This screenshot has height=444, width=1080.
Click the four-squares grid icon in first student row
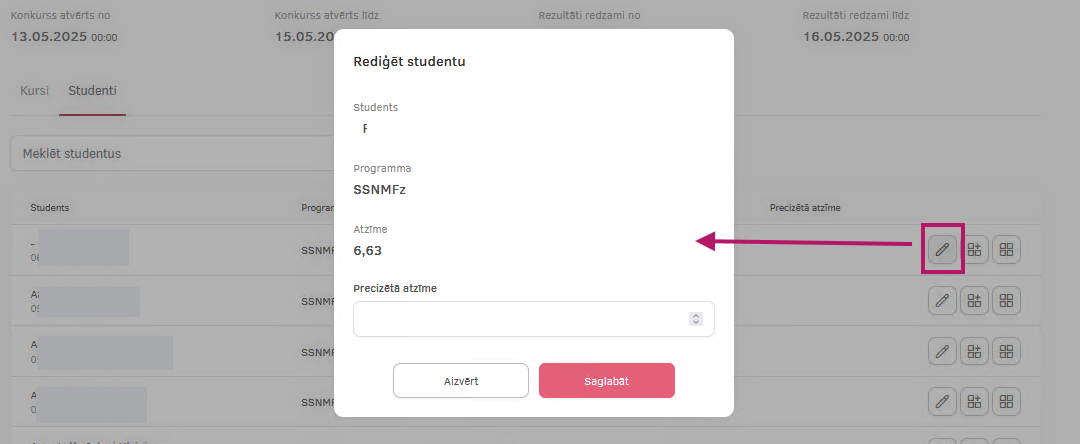[1006, 249]
